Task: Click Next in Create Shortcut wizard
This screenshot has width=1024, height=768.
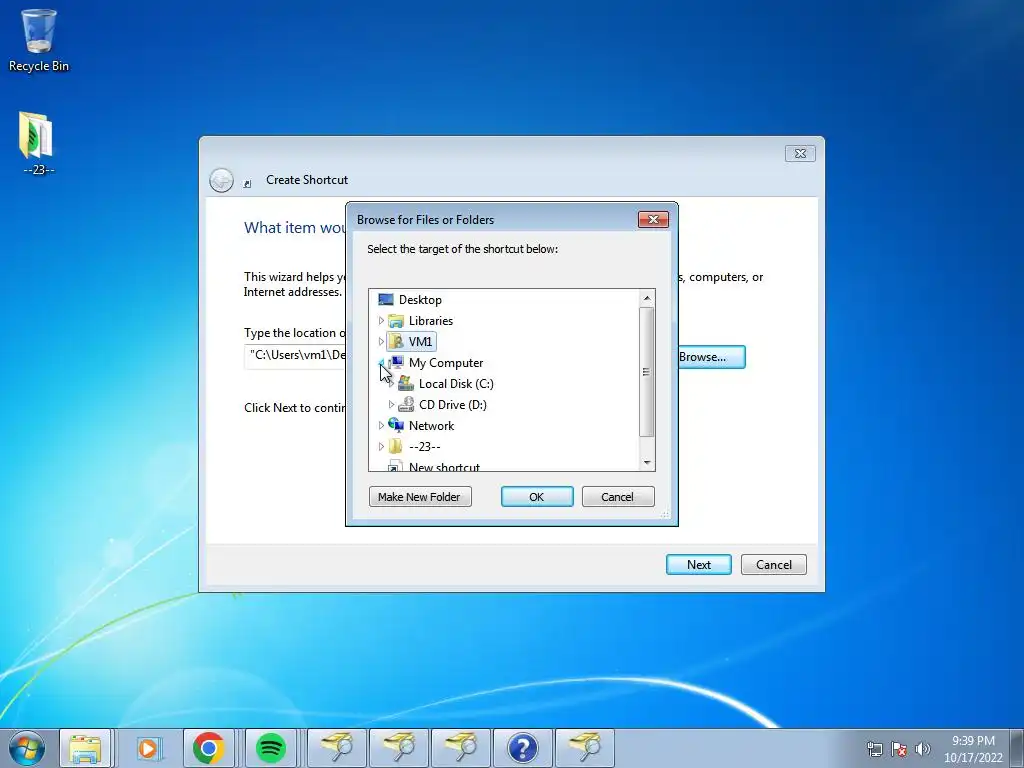Action: click(699, 565)
